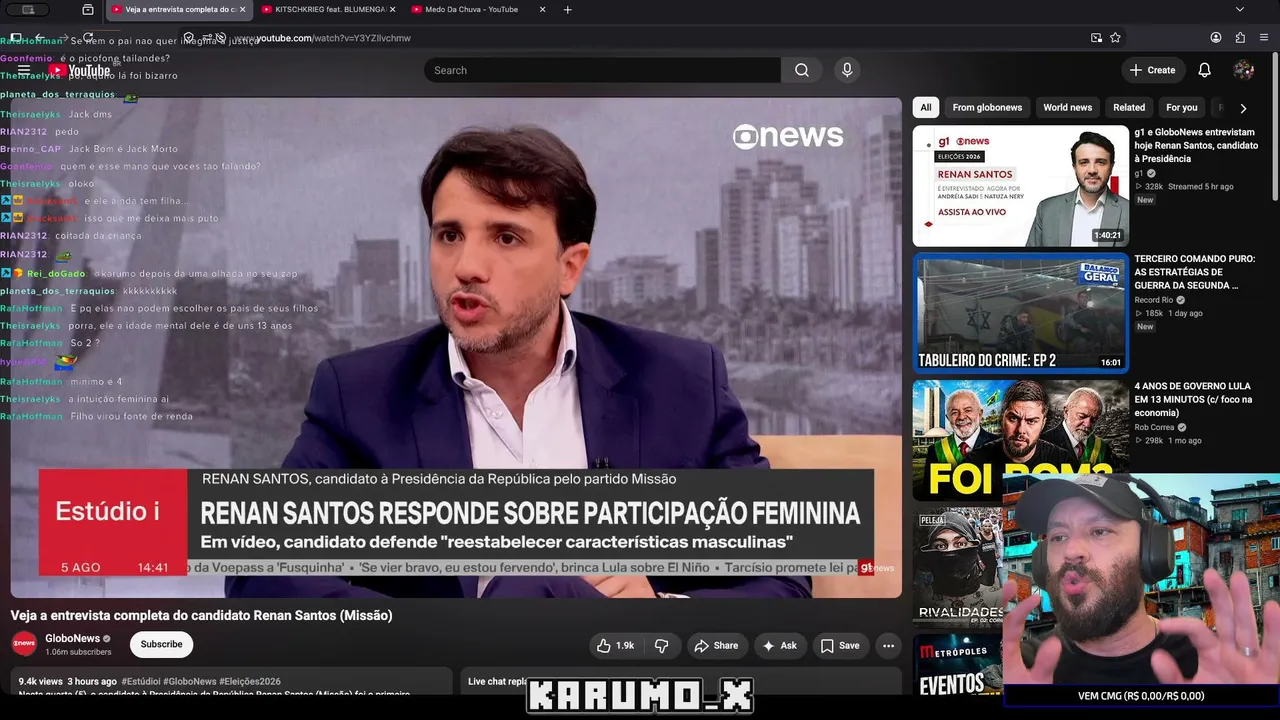Select the For you filter chip
The height and width of the screenshot is (720, 1280).
coord(1181,108)
